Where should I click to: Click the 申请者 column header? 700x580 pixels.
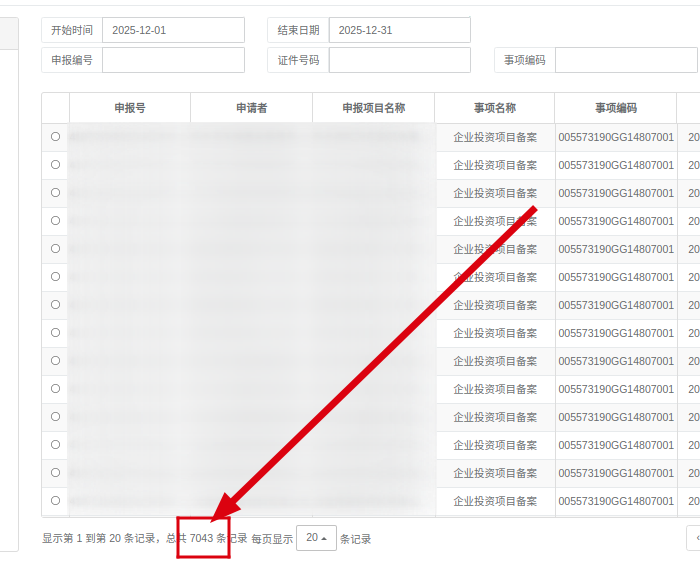click(x=251, y=108)
